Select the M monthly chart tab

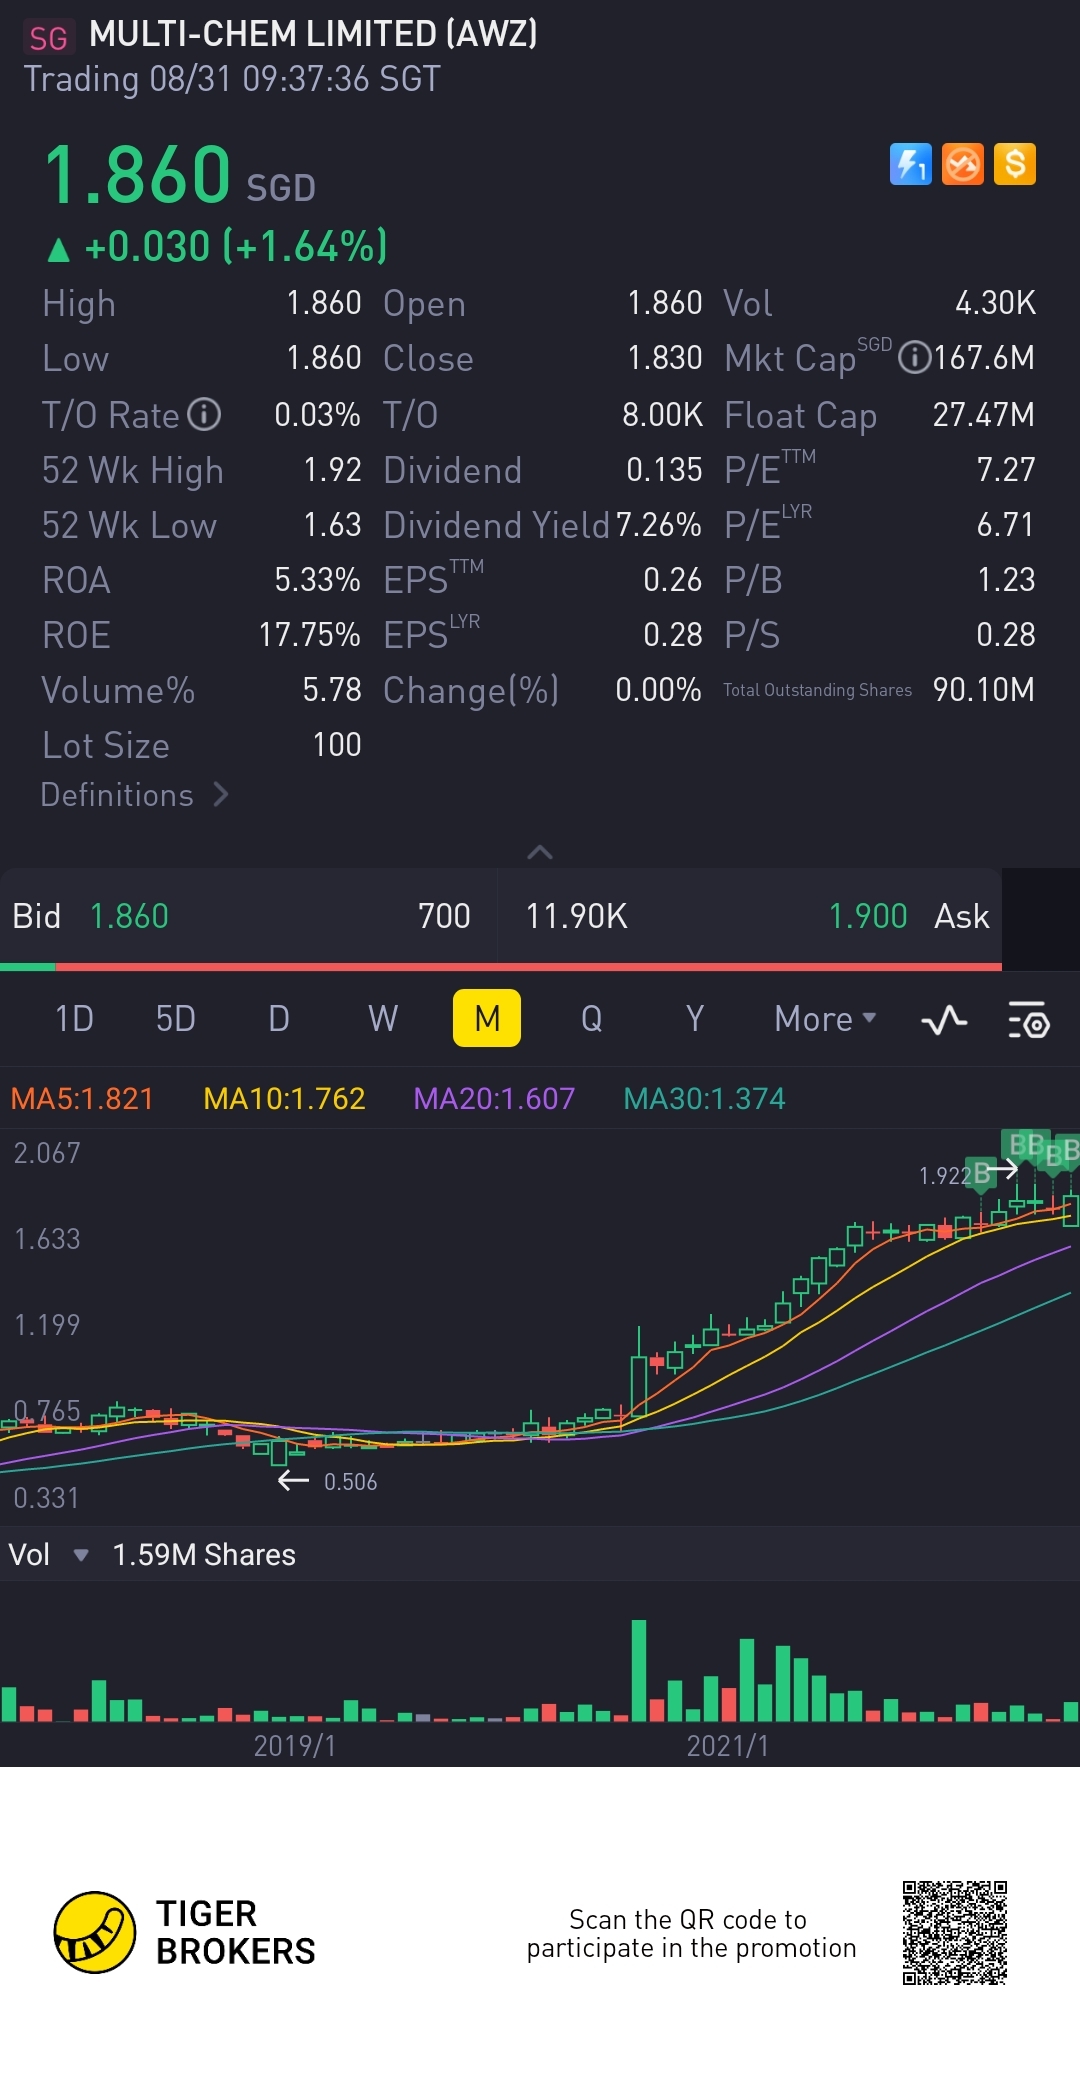(487, 1018)
